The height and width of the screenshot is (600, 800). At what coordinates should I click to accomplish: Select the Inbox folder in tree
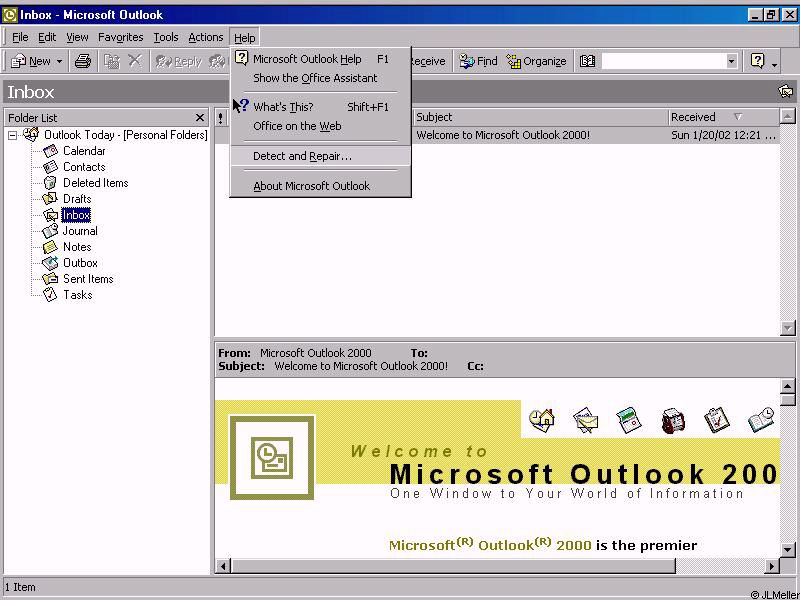[76, 215]
